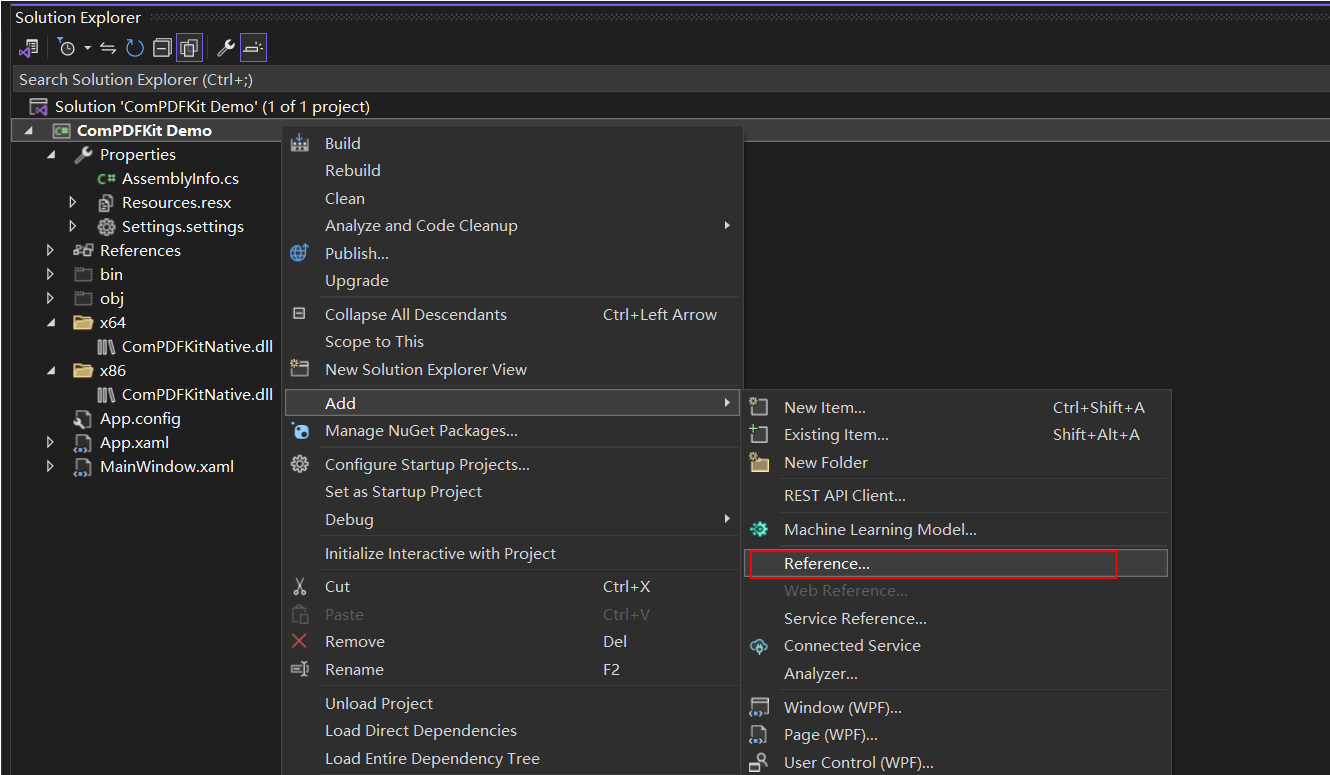Expand the App.xaml node
Screen dimensions: 1330x775
click(x=51, y=442)
